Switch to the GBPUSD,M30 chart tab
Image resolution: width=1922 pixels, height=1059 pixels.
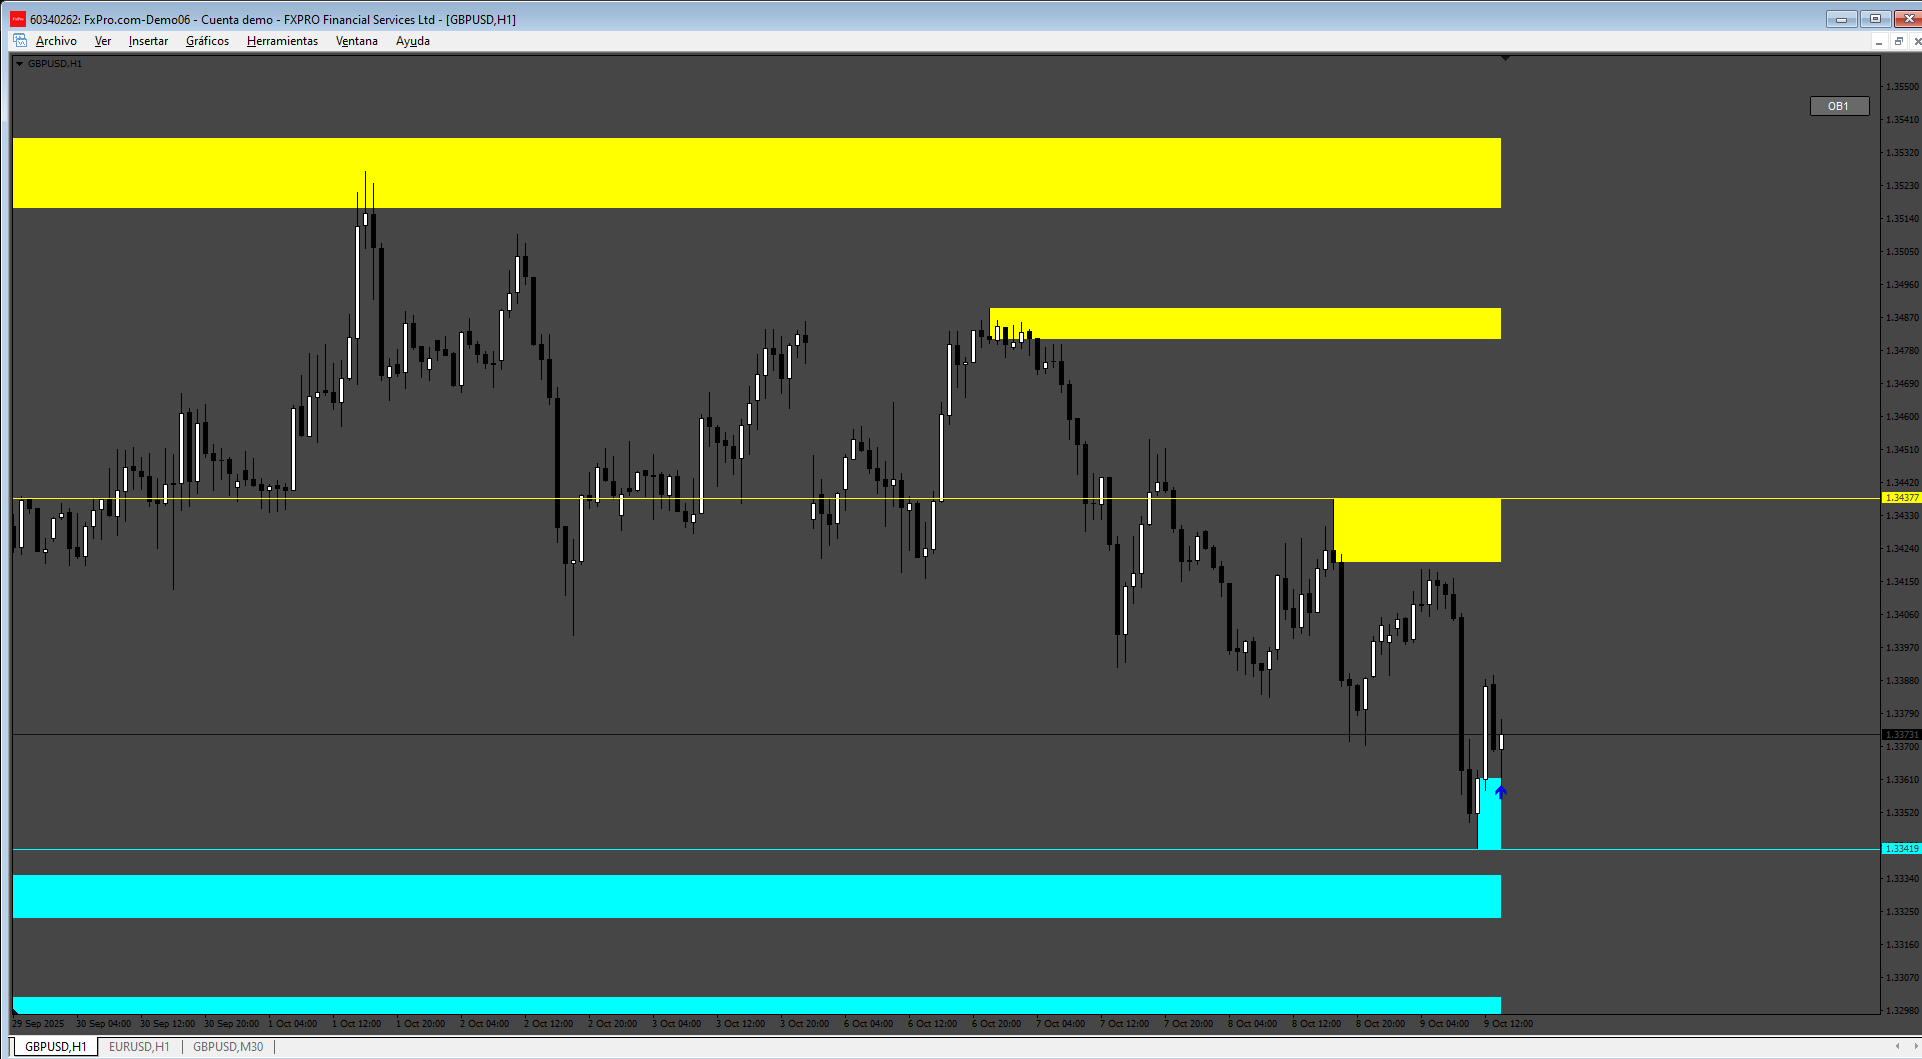click(x=228, y=1047)
